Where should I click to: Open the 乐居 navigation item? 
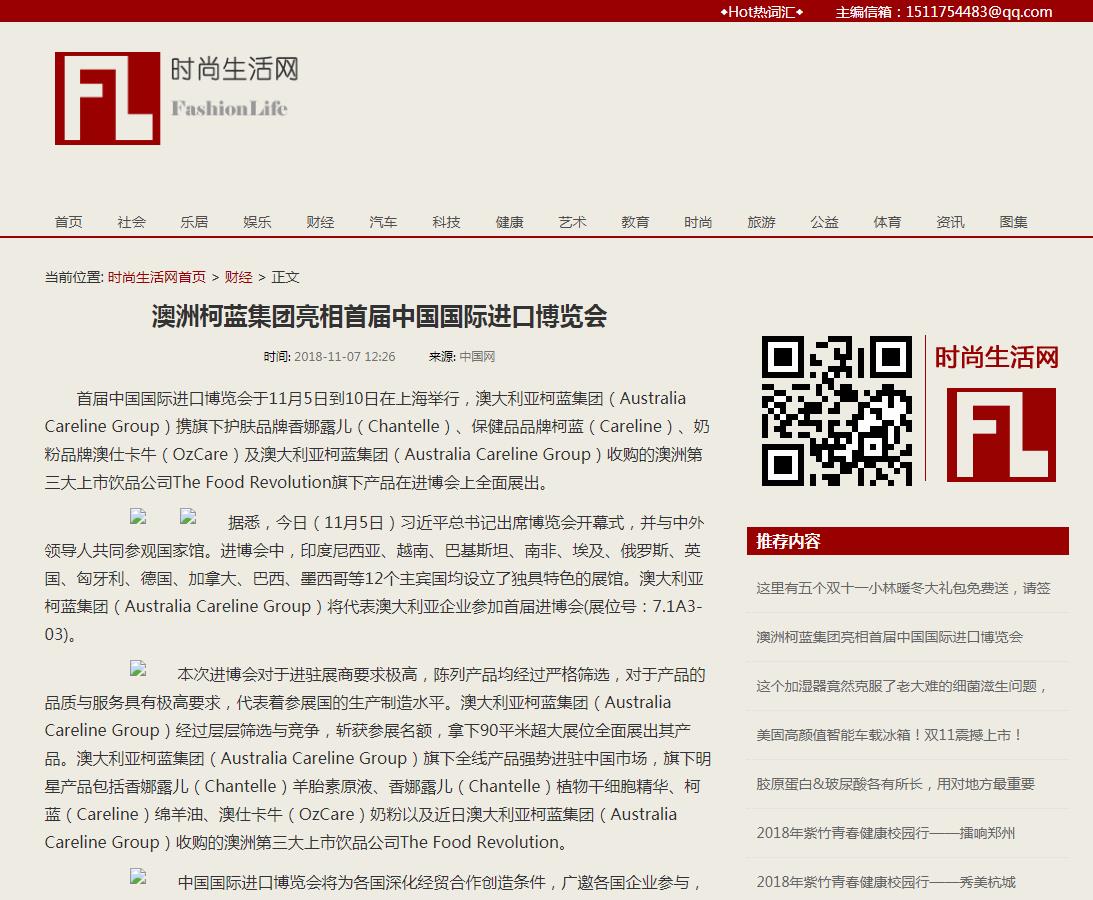(x=194, y=222)
